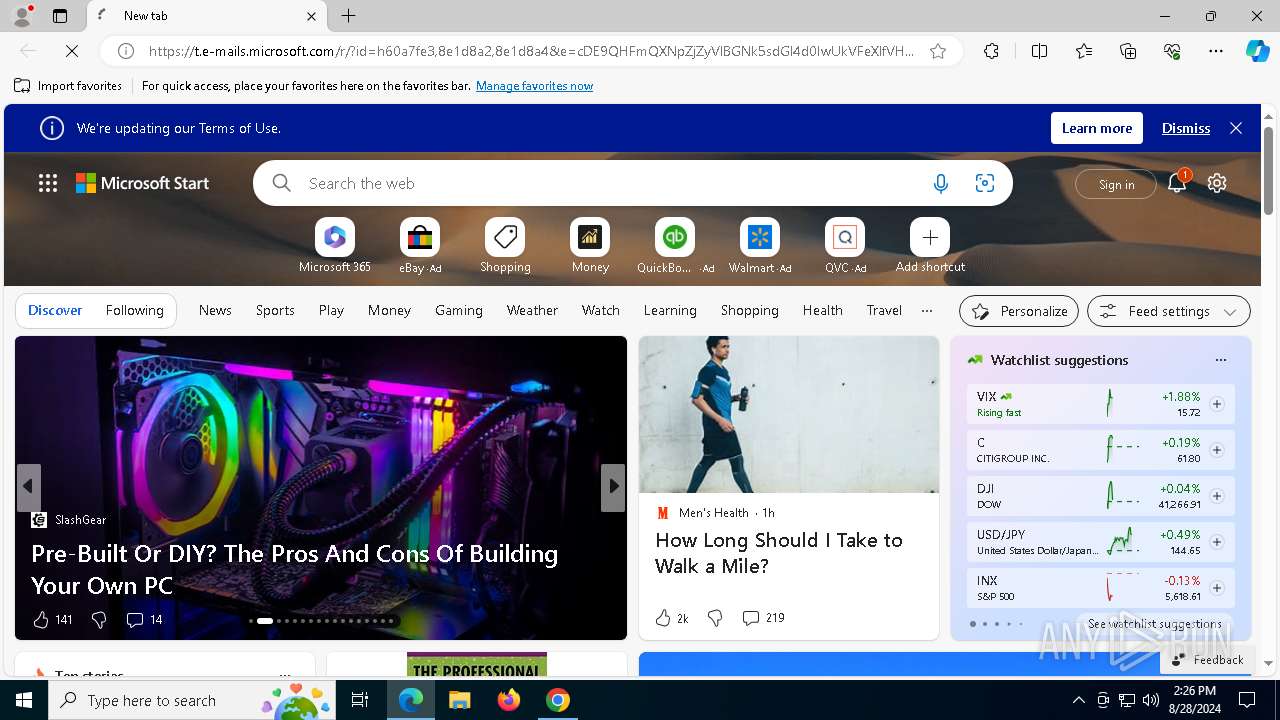Screen dimensions: 1280x720
Task: Open the Collections icon
Action: point(1128,51)
